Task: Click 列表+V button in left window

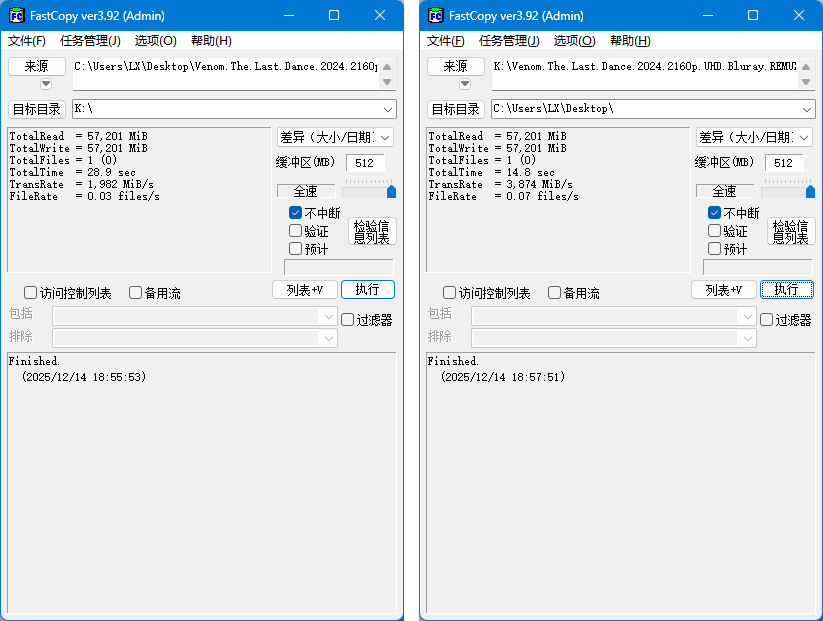Action: [x=304, y=290]
